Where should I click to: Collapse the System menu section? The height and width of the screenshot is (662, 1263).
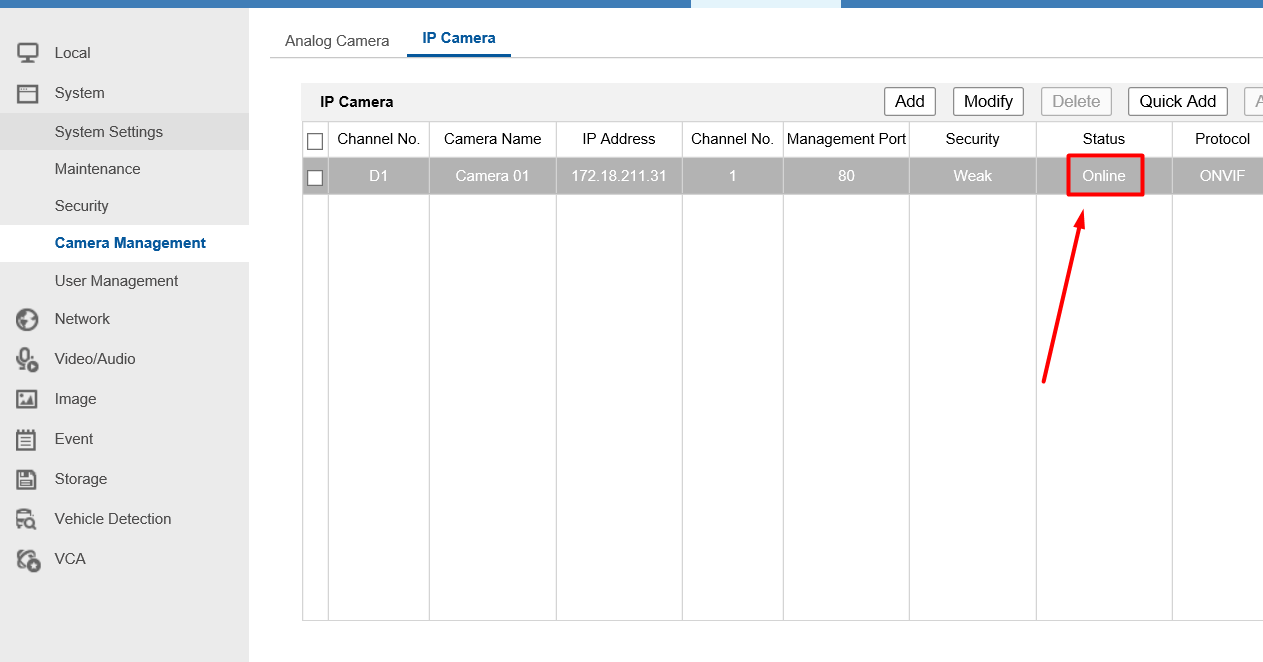[79, 93]
